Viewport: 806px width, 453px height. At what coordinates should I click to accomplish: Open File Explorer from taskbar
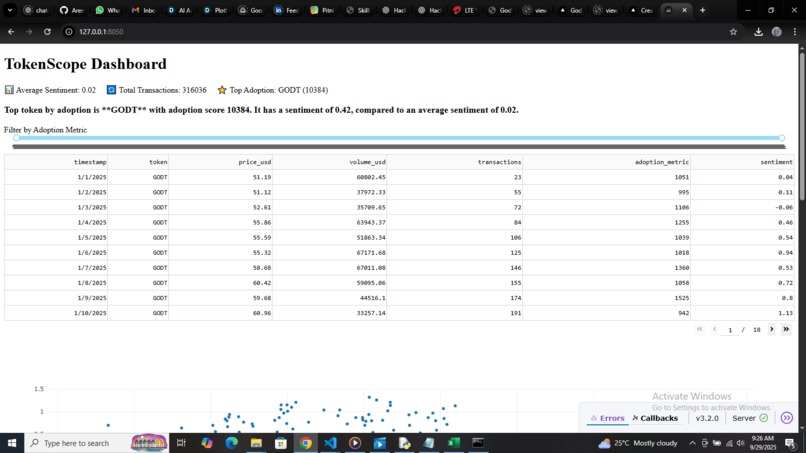tap(256, 443)
